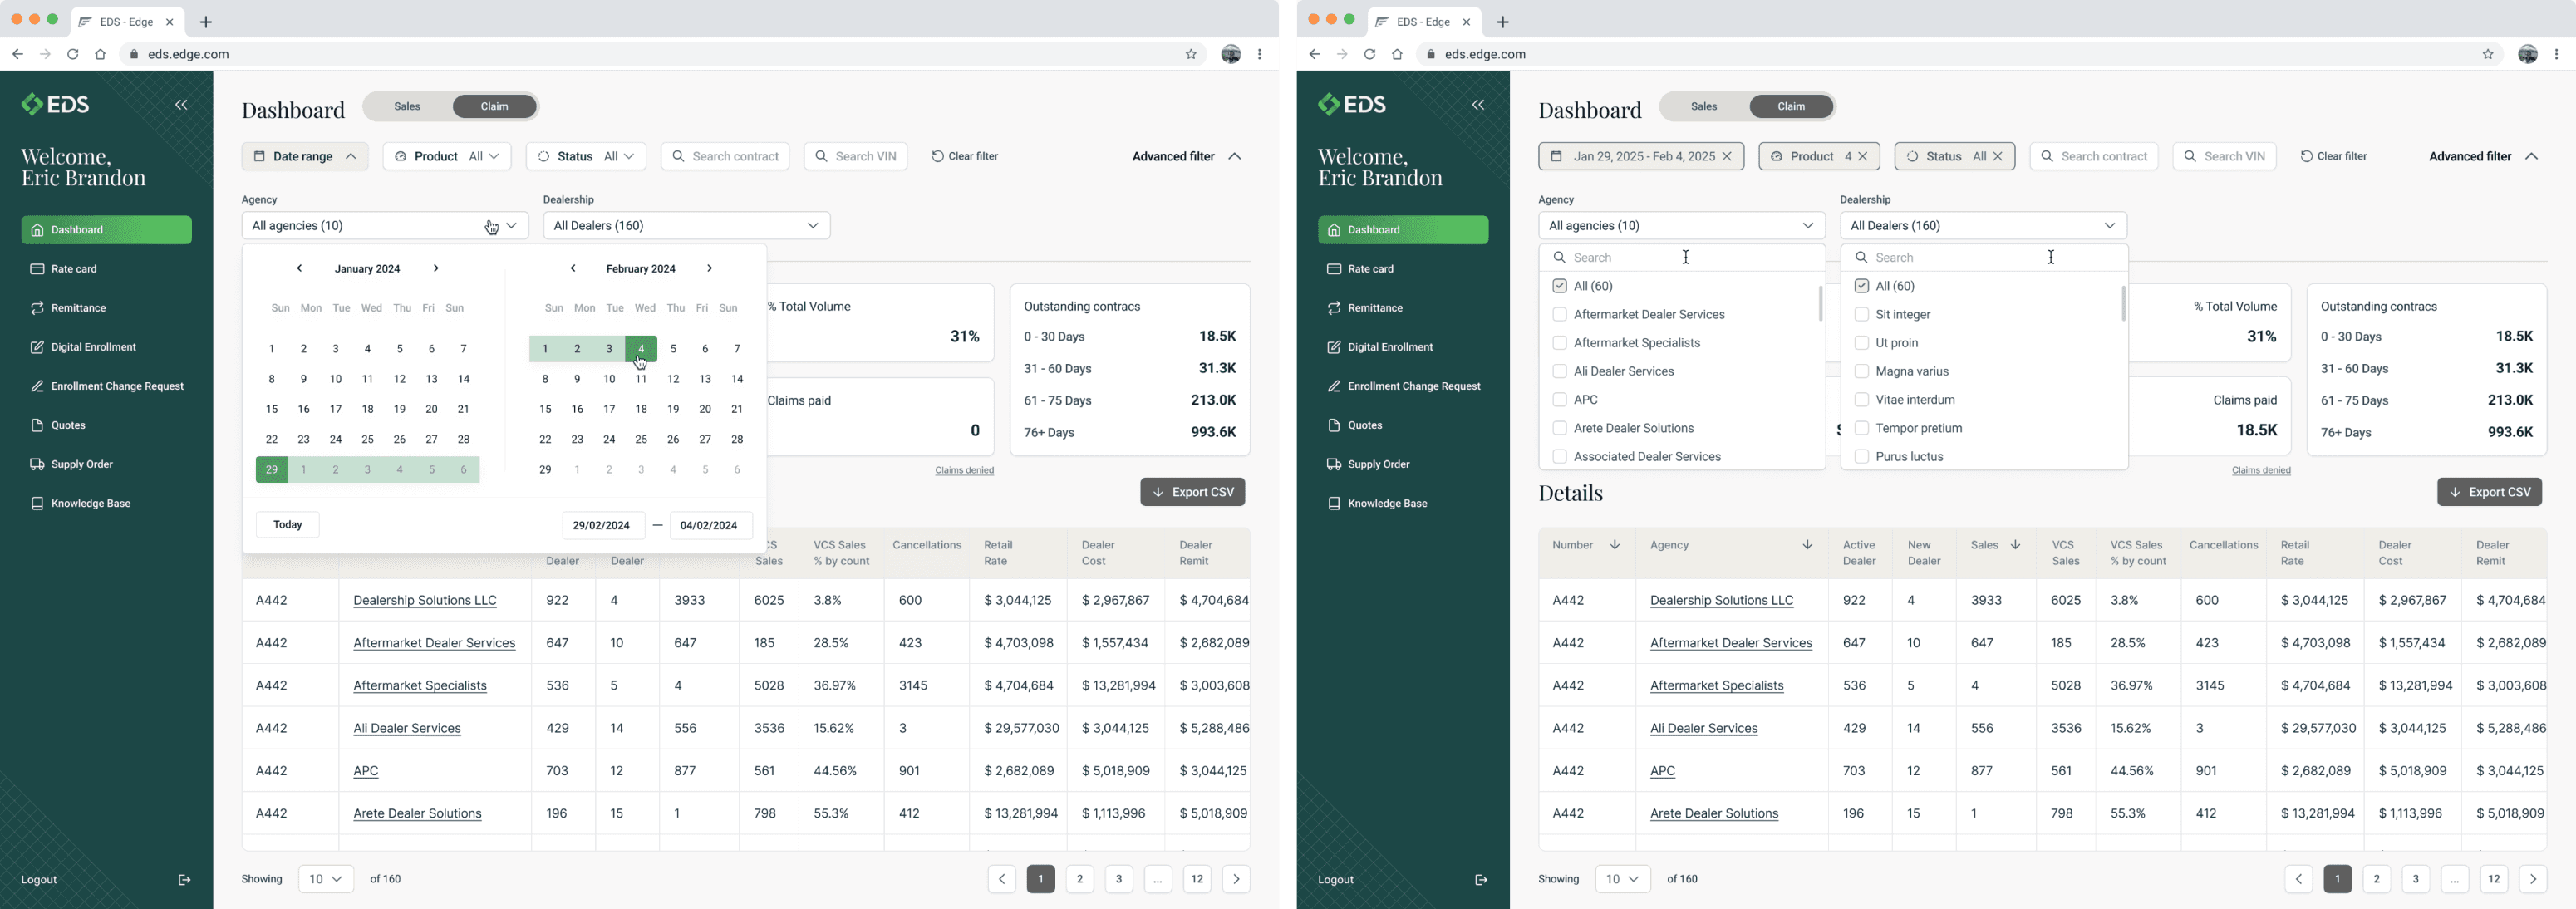
Task: Select the Claim tab in the right window
Action: [x=1791, y=106]
